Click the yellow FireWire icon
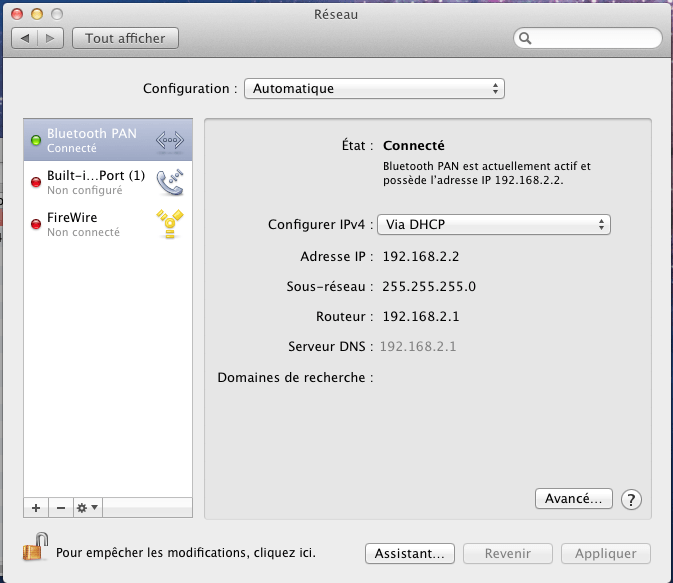Viewport: 673px width, 583px height. 170,224
